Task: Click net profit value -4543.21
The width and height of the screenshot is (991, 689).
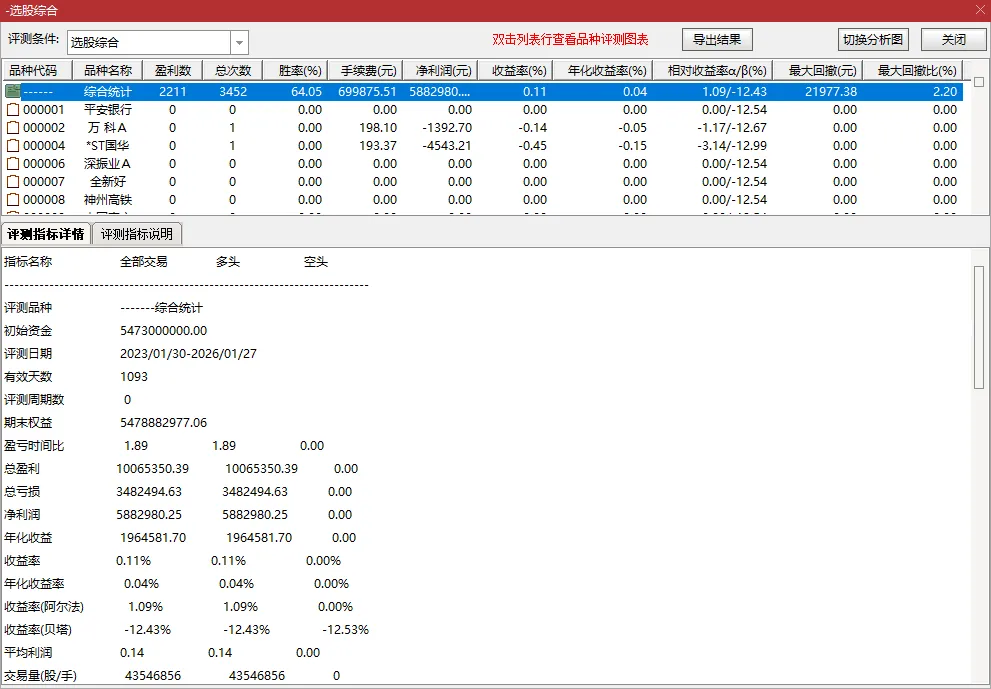Action: coord(447,145)
